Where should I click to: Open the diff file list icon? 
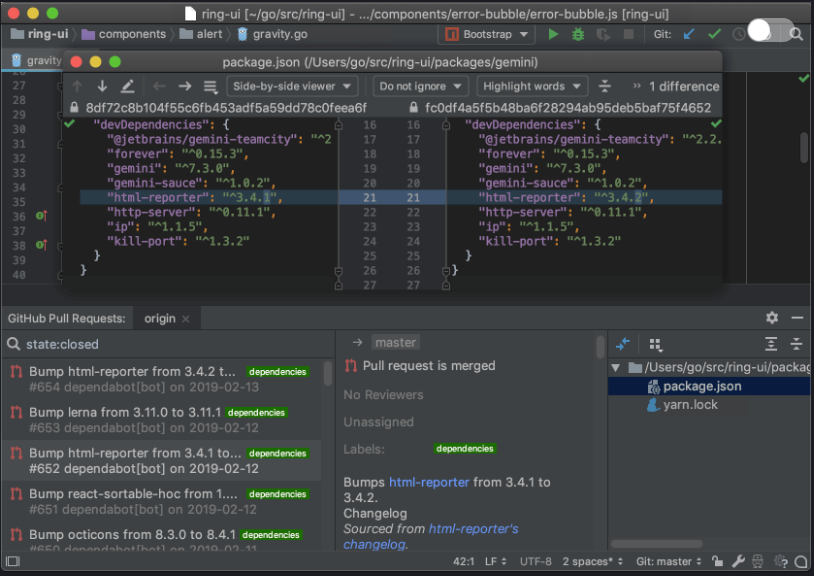210,86
